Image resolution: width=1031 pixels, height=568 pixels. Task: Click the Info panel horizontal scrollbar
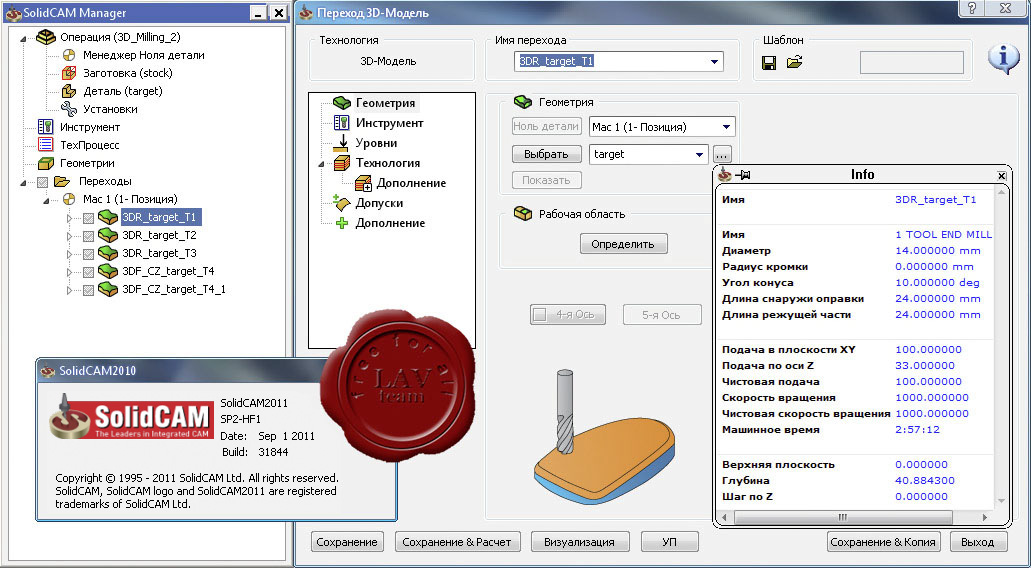855,517
